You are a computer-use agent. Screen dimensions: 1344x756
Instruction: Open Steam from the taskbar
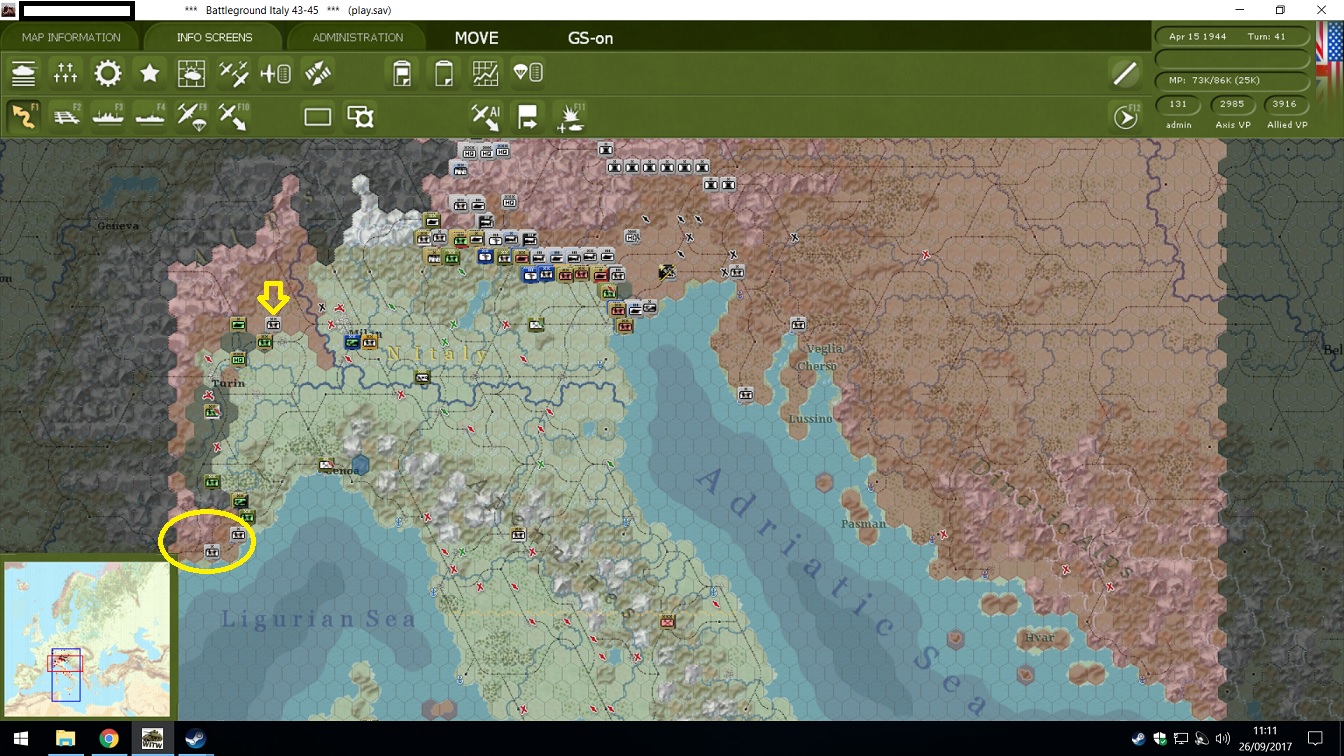tap(197, 739)
